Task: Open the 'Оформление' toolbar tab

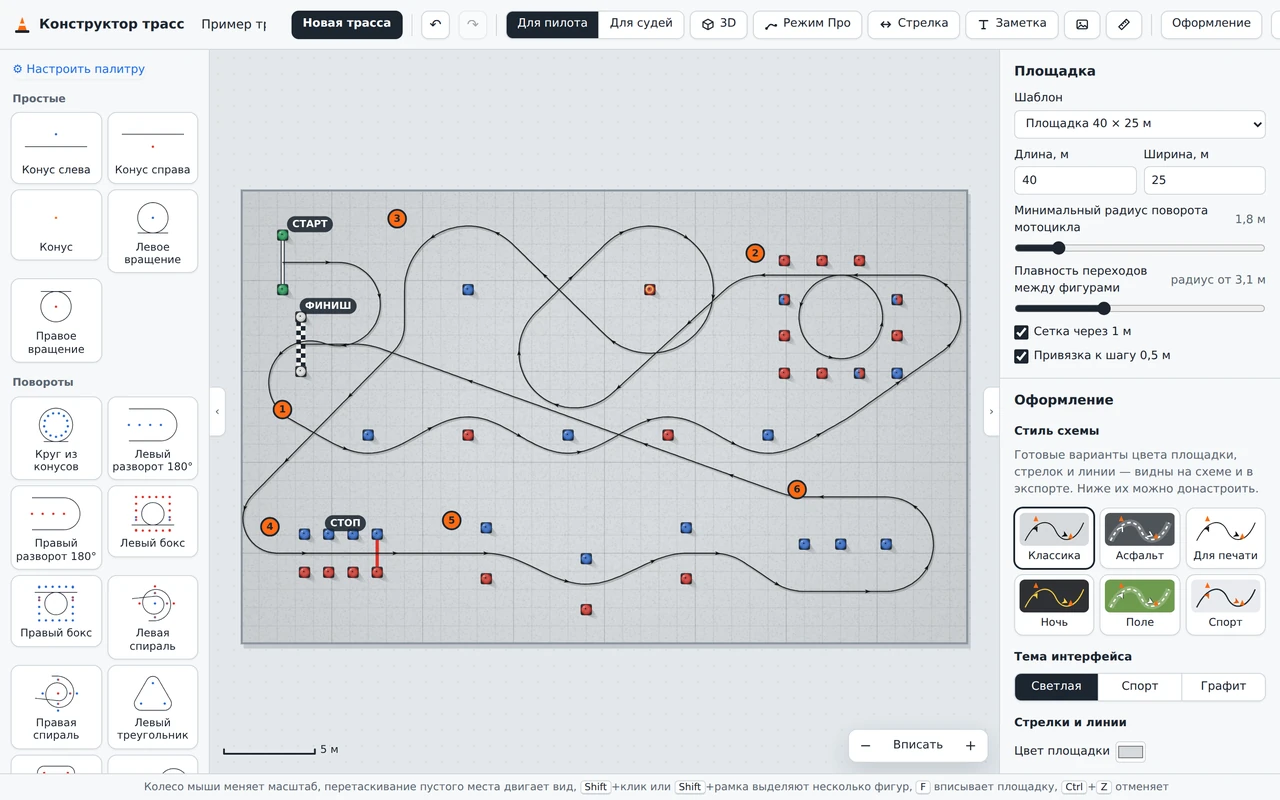Action: 1211,25
